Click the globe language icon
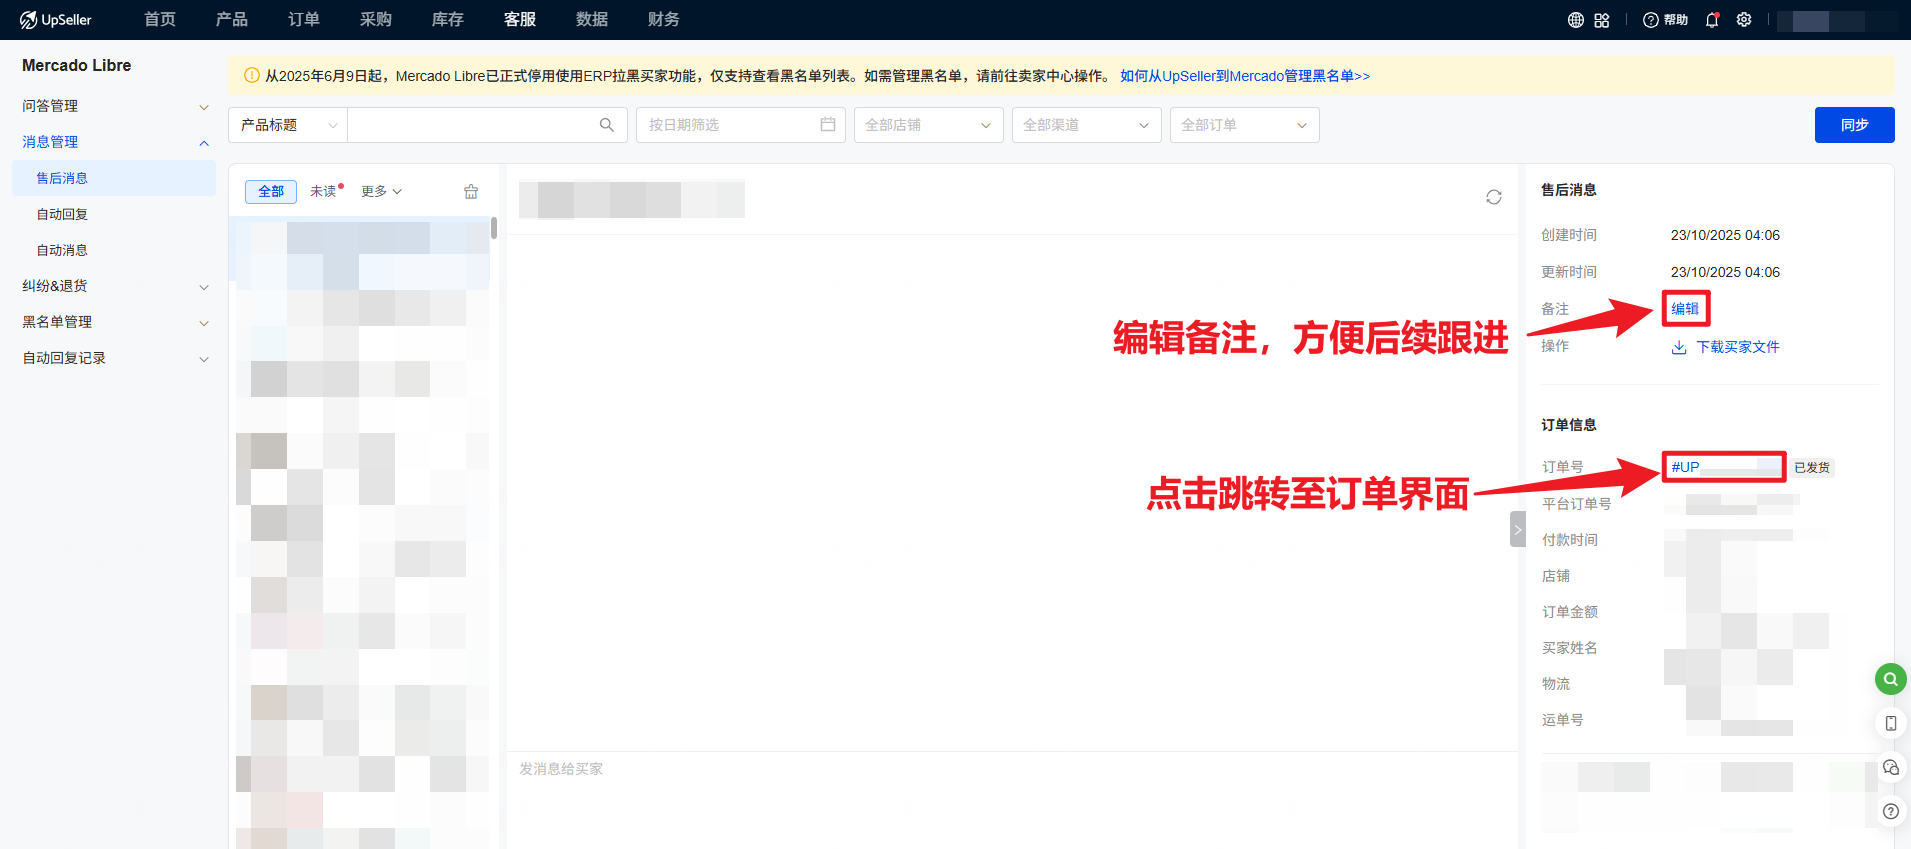This screenshot has height=849, width=1911. pos(1575,20)
